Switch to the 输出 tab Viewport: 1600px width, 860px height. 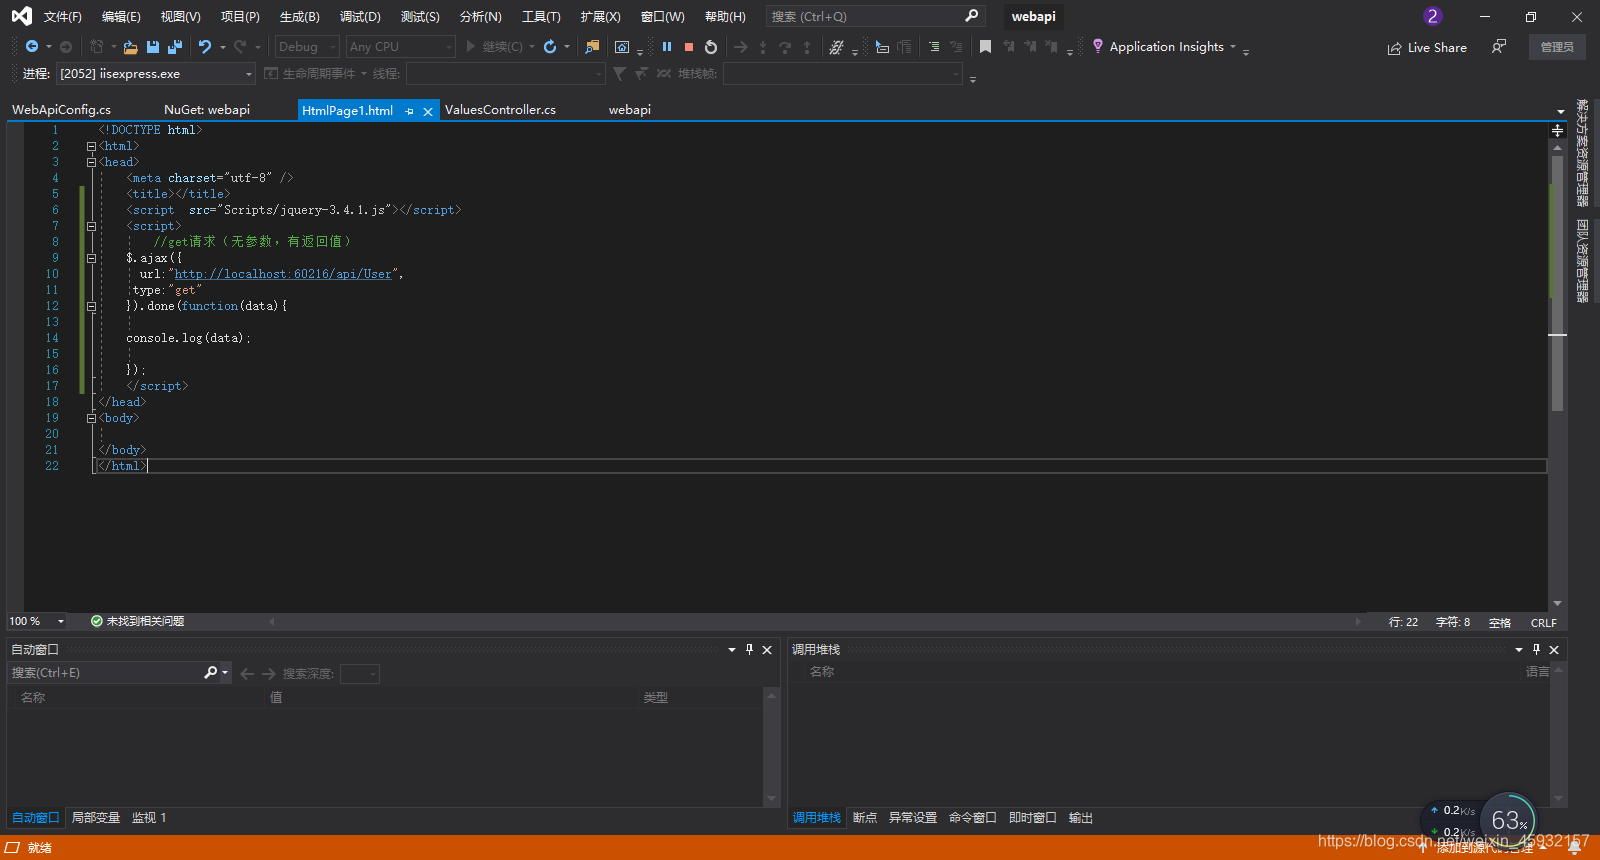point(1081,818)
